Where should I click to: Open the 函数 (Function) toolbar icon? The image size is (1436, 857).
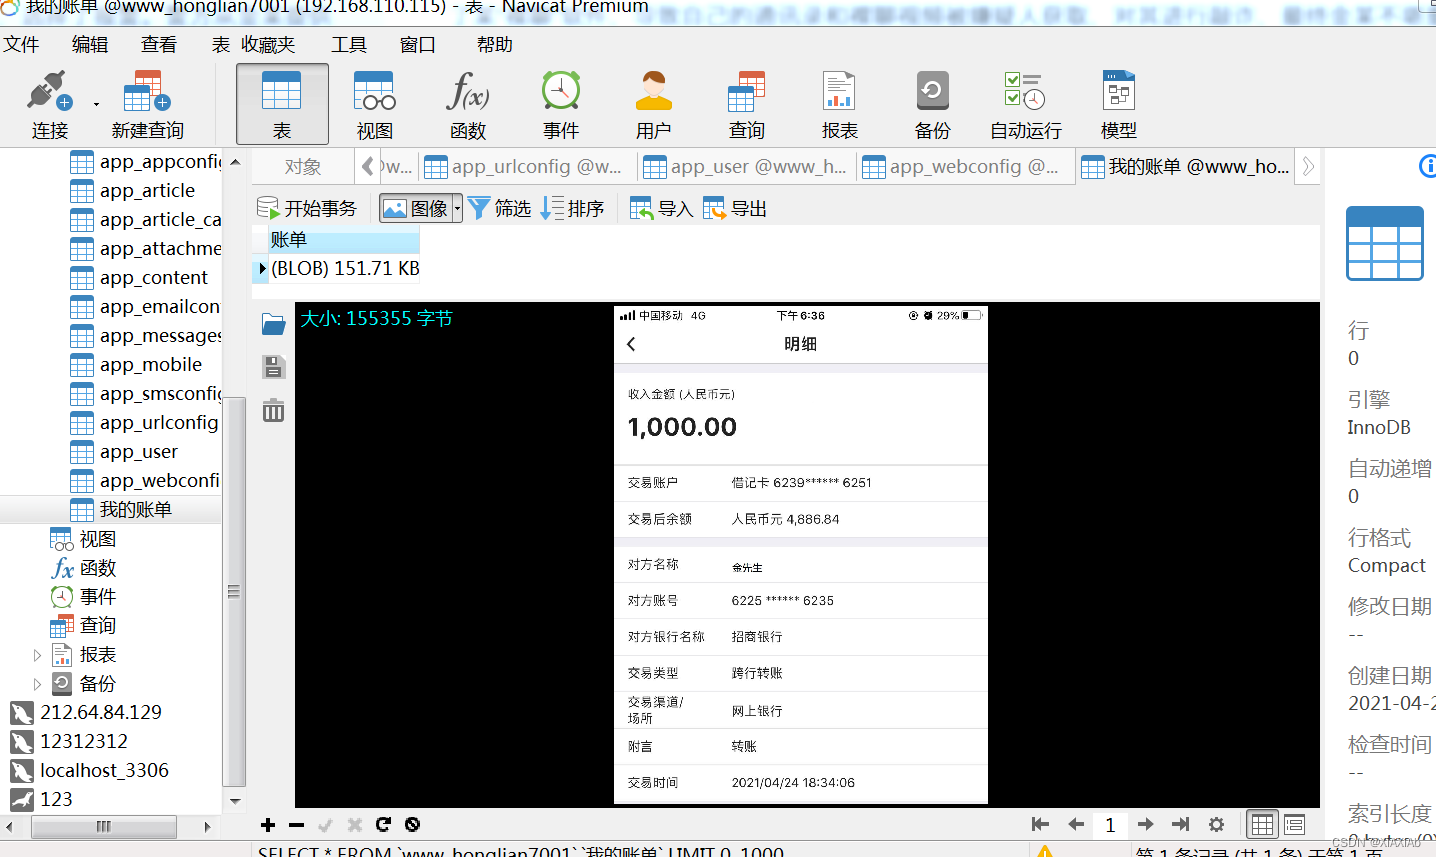tap(468, 105)
